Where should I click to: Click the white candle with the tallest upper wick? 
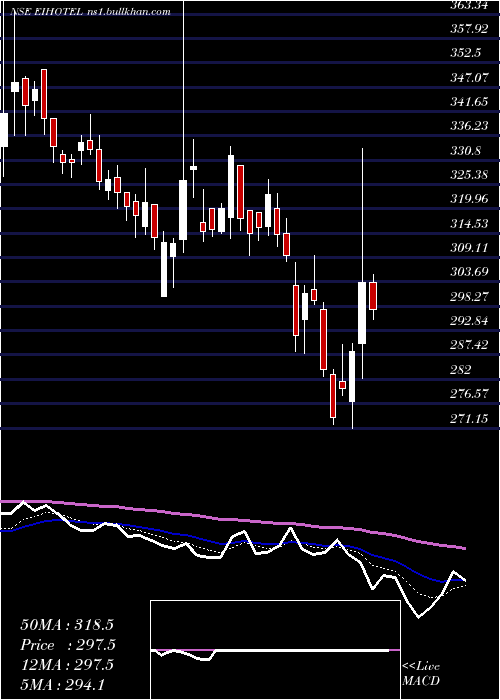coord(183,210)
